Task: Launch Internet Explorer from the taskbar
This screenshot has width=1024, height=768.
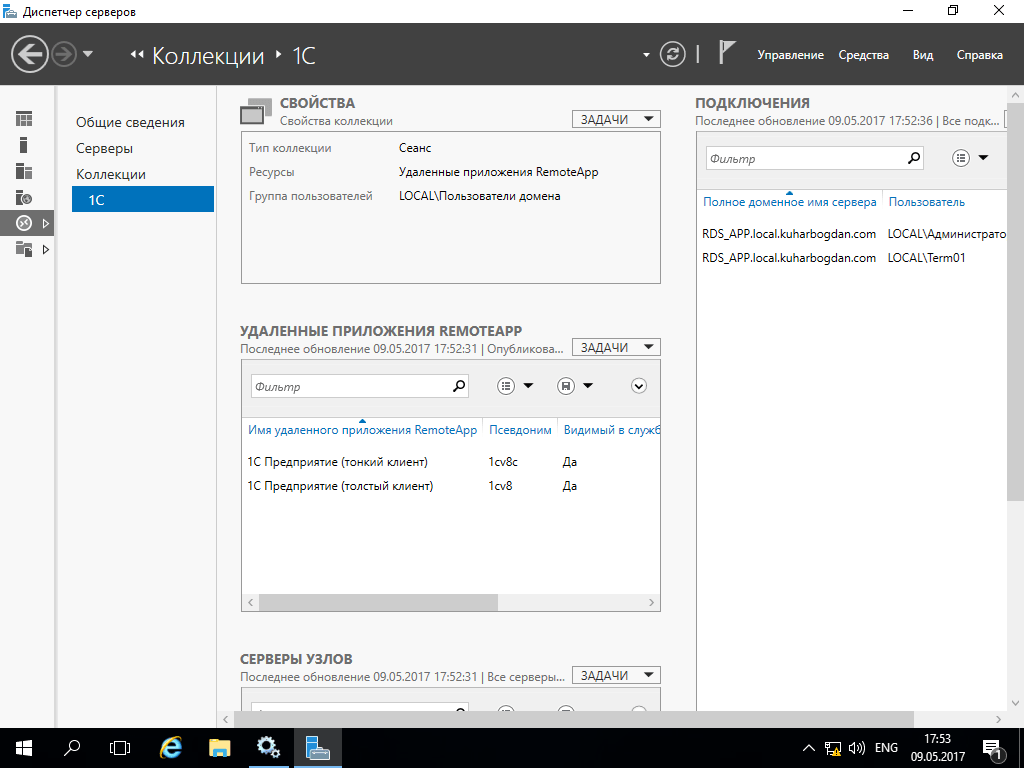Action: [x=172, y=747]
